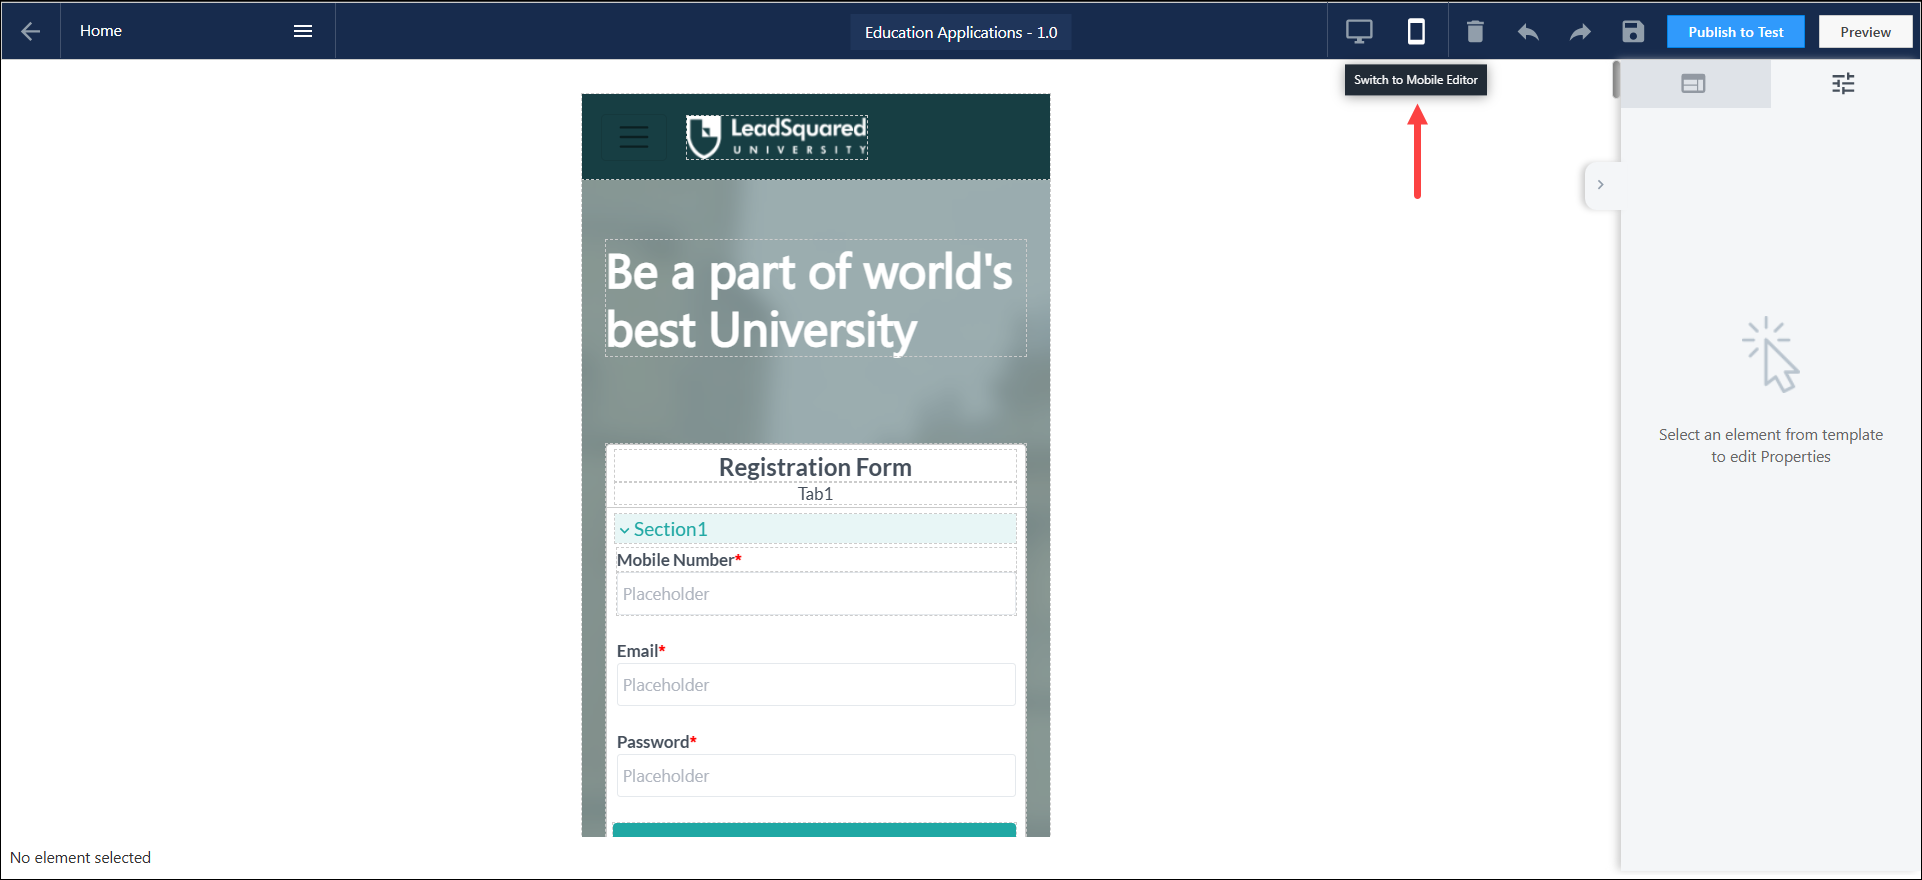The height and width of the screenshot is (880, 1922).
Task: Click the Mobile Number input field
Action: point(816,594)
